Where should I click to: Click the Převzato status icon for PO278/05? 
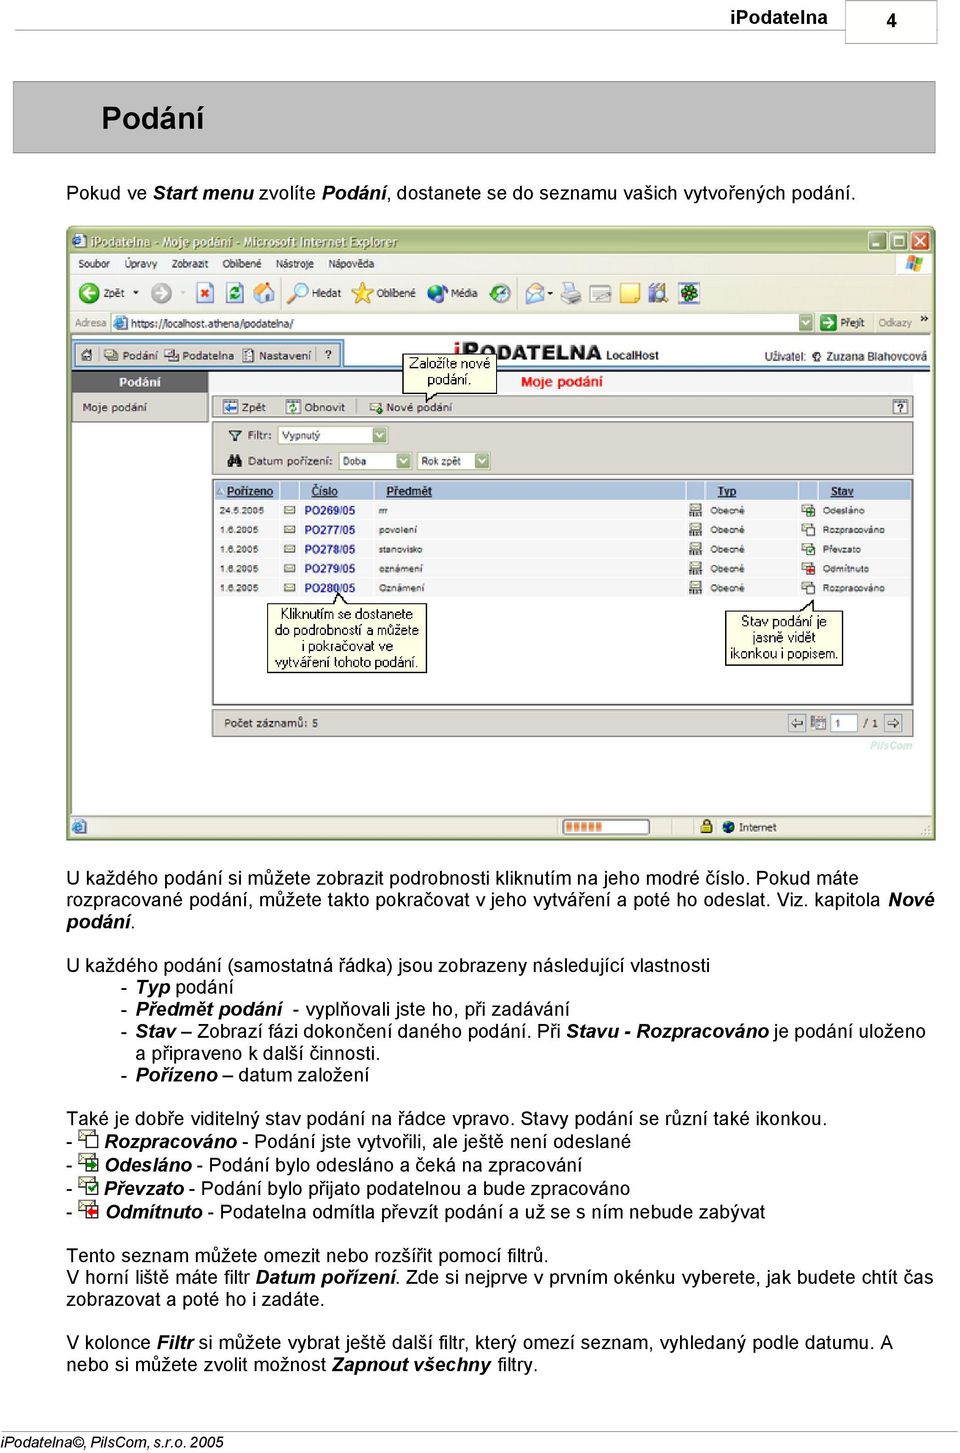pyautogui.click(x=808, y=549)
